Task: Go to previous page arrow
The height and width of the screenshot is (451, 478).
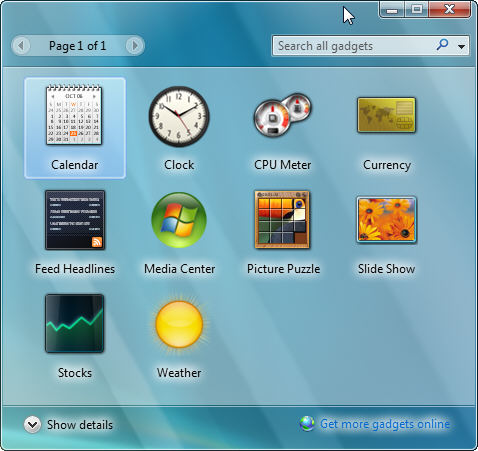Action: pos(21,45)
